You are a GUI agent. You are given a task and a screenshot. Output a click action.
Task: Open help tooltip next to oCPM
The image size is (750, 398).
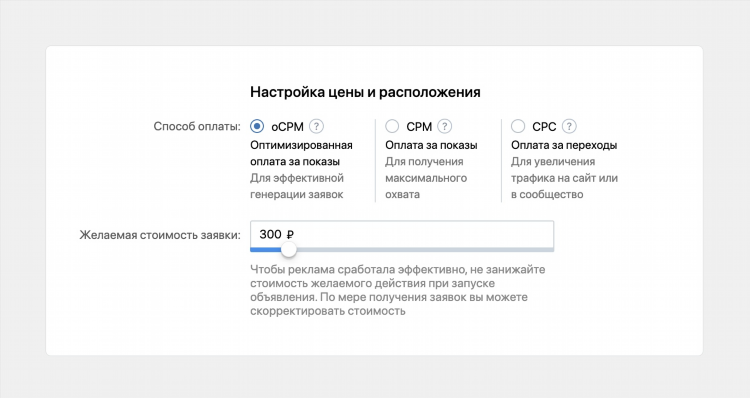(316, 126)
